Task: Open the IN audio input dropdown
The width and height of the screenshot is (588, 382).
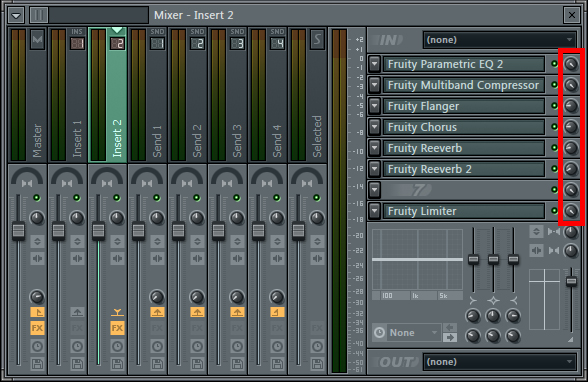Action: tap(500, 40)
